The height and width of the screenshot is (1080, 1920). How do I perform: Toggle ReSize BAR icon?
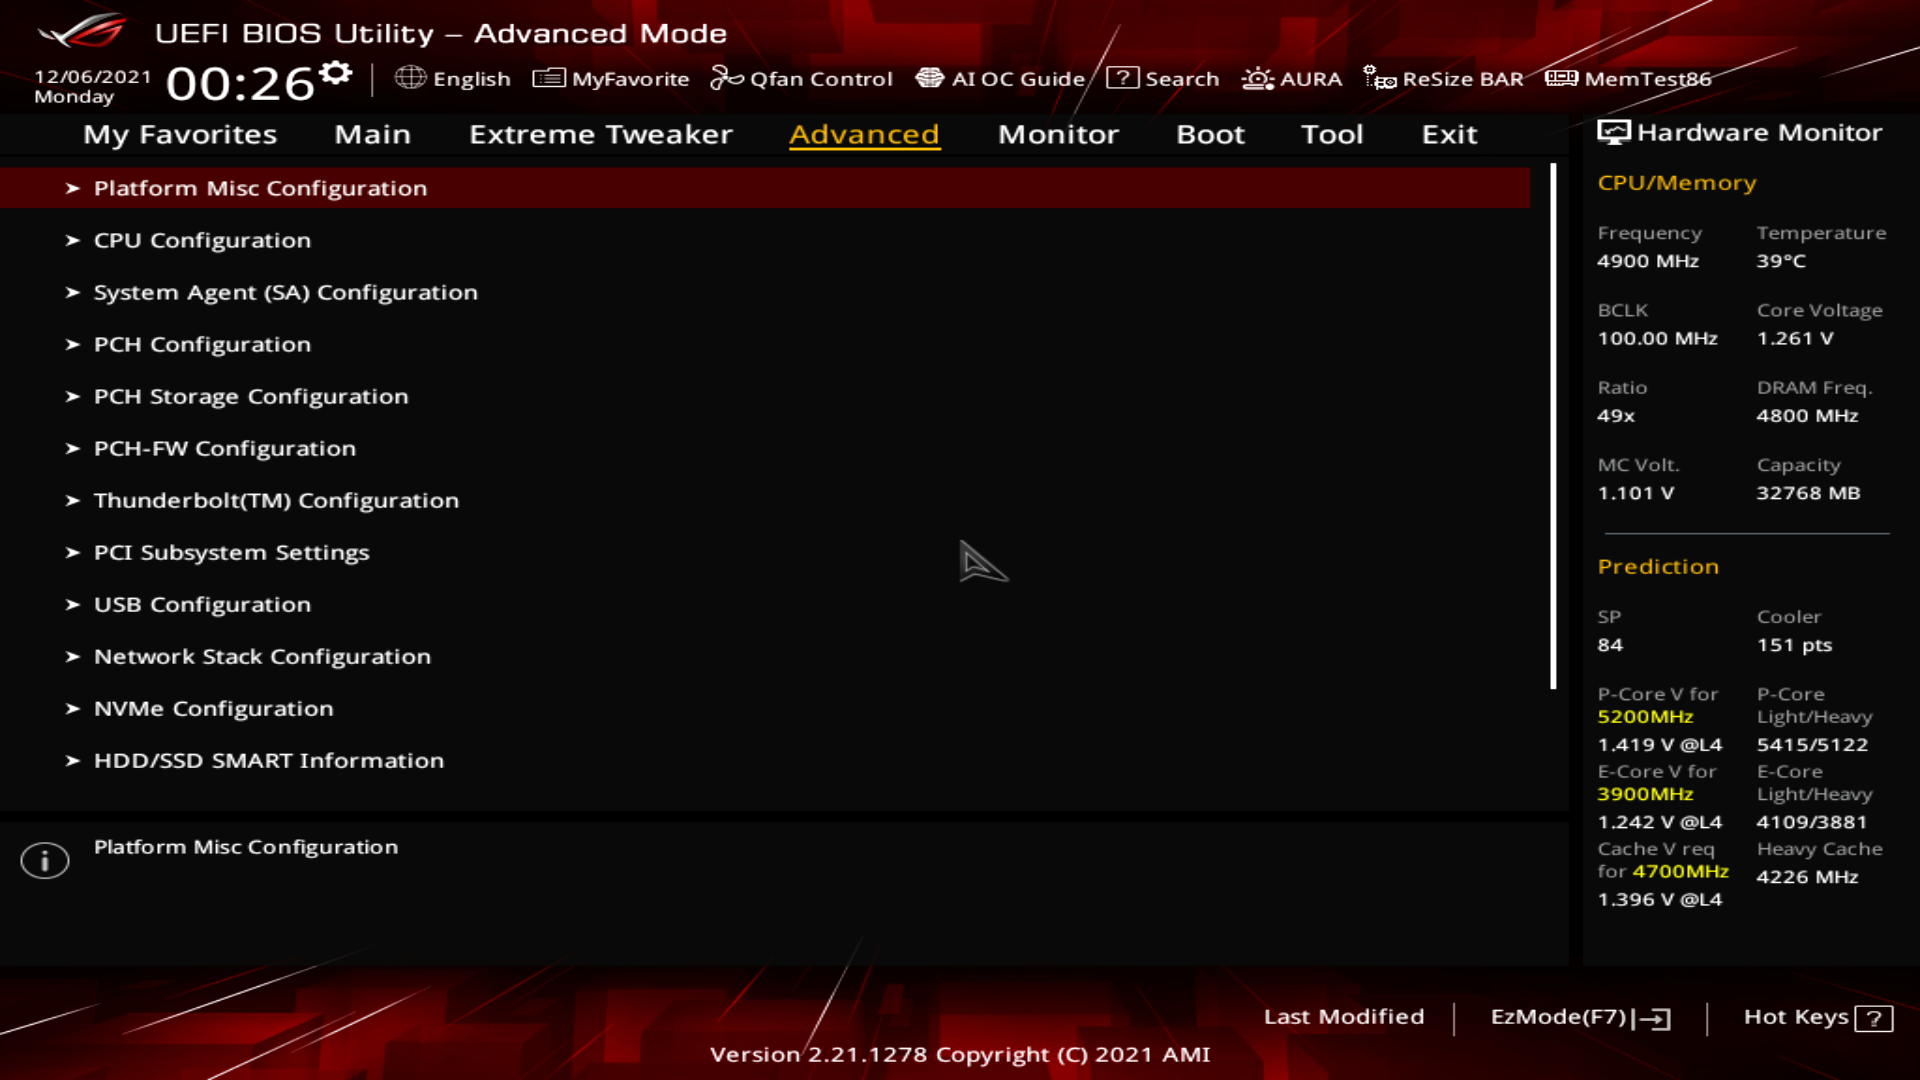click(1379, 78)
